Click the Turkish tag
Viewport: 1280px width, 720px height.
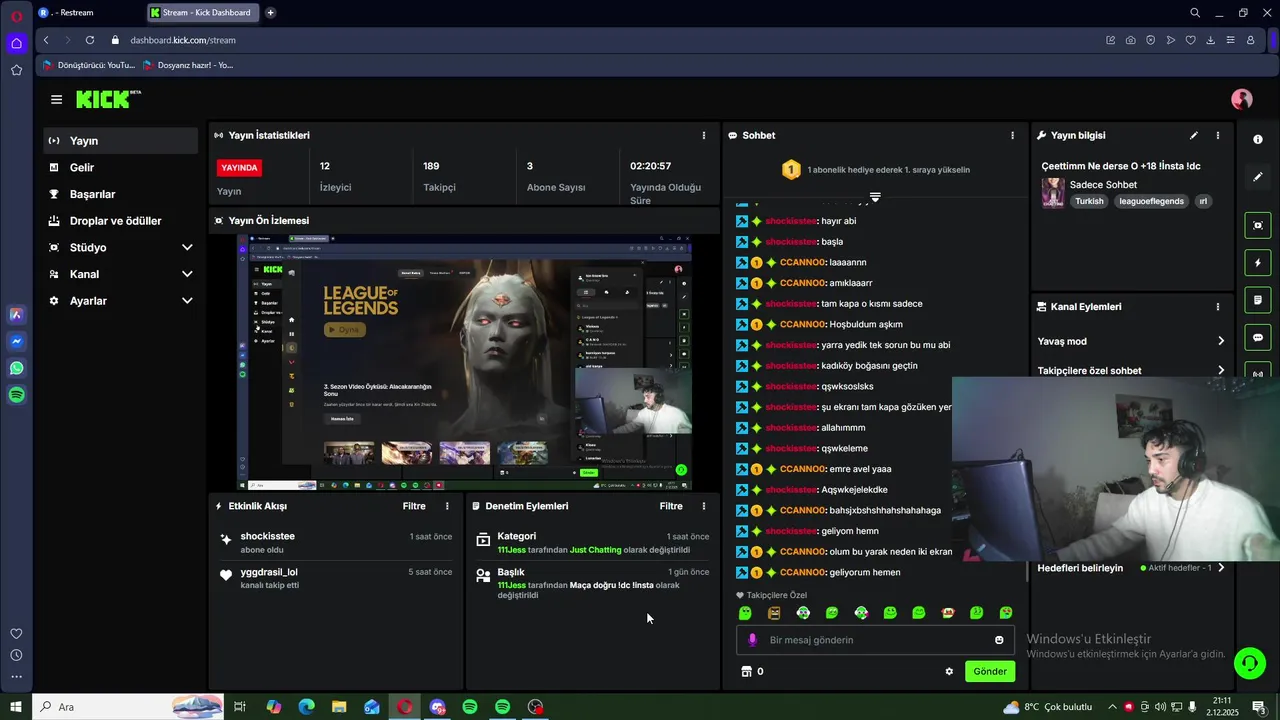(1089, 201)
